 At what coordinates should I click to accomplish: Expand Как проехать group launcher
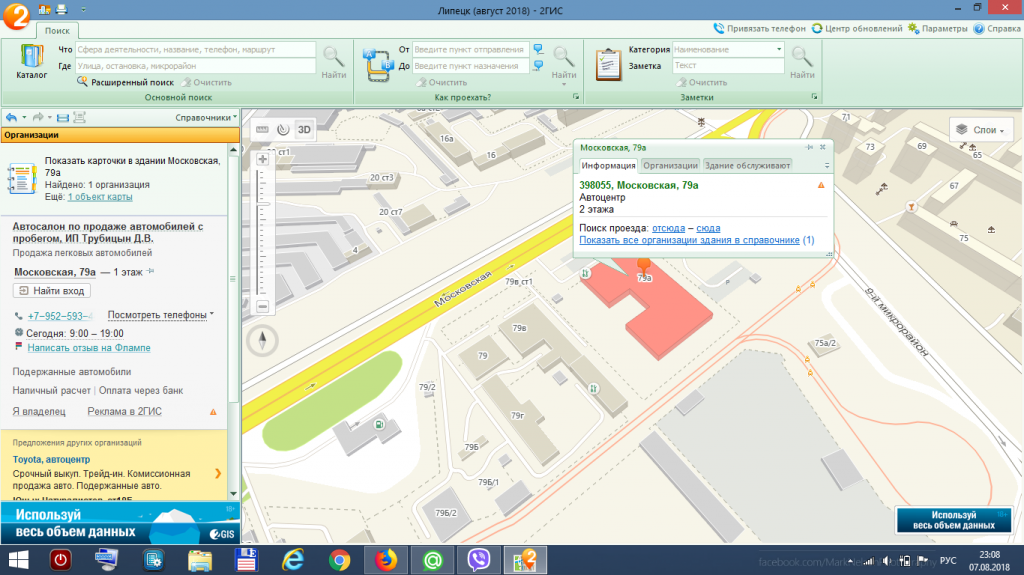pyautogui.click(x=576, y=97)
